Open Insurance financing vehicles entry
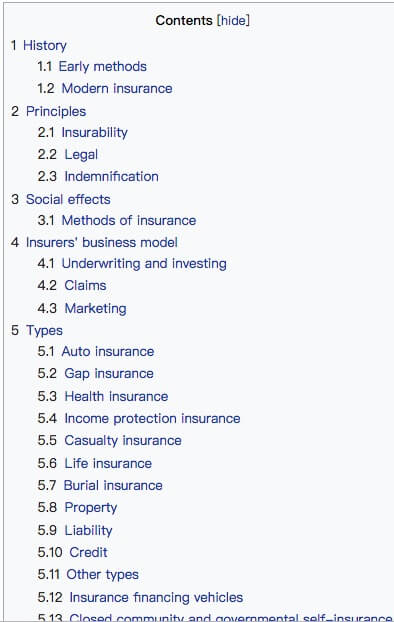 coord(156,597)
